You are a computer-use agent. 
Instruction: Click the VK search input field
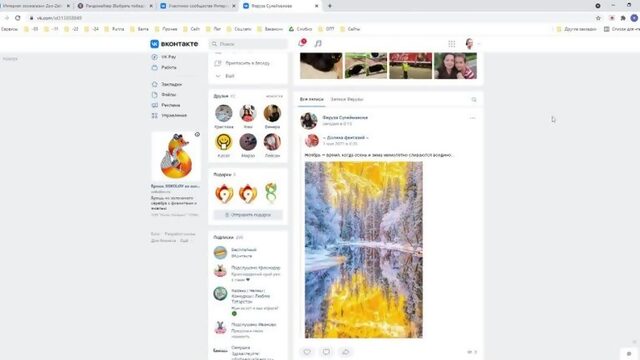pyautogui.click(x=248, y=44)
